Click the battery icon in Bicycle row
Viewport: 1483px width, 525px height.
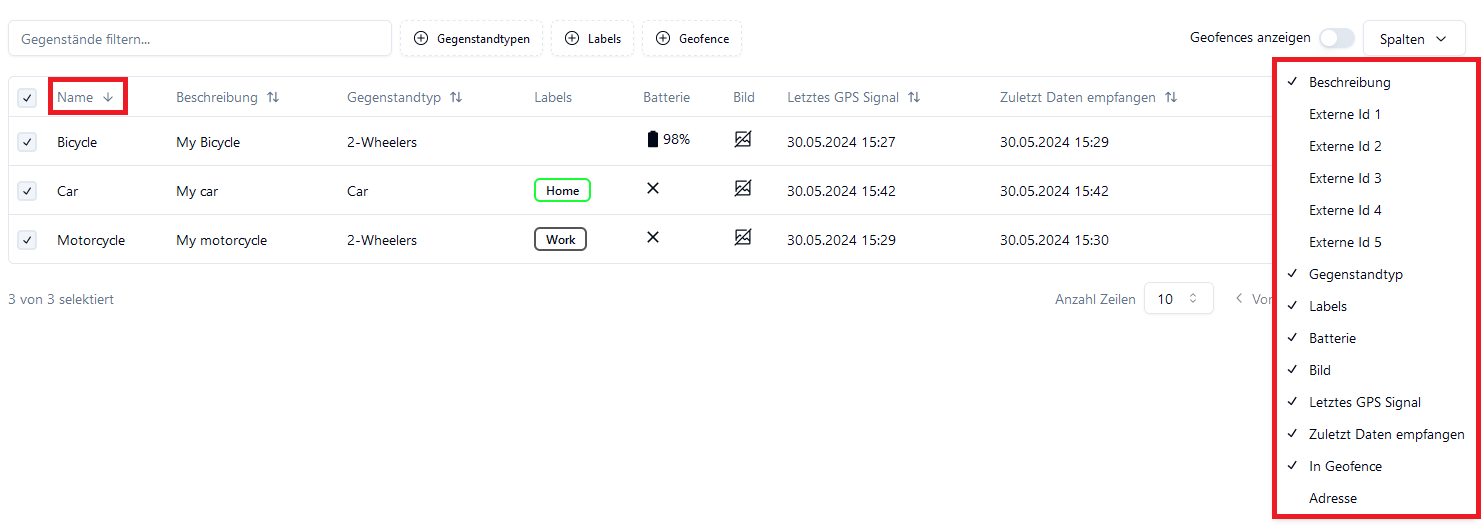(x=653, y=140)
